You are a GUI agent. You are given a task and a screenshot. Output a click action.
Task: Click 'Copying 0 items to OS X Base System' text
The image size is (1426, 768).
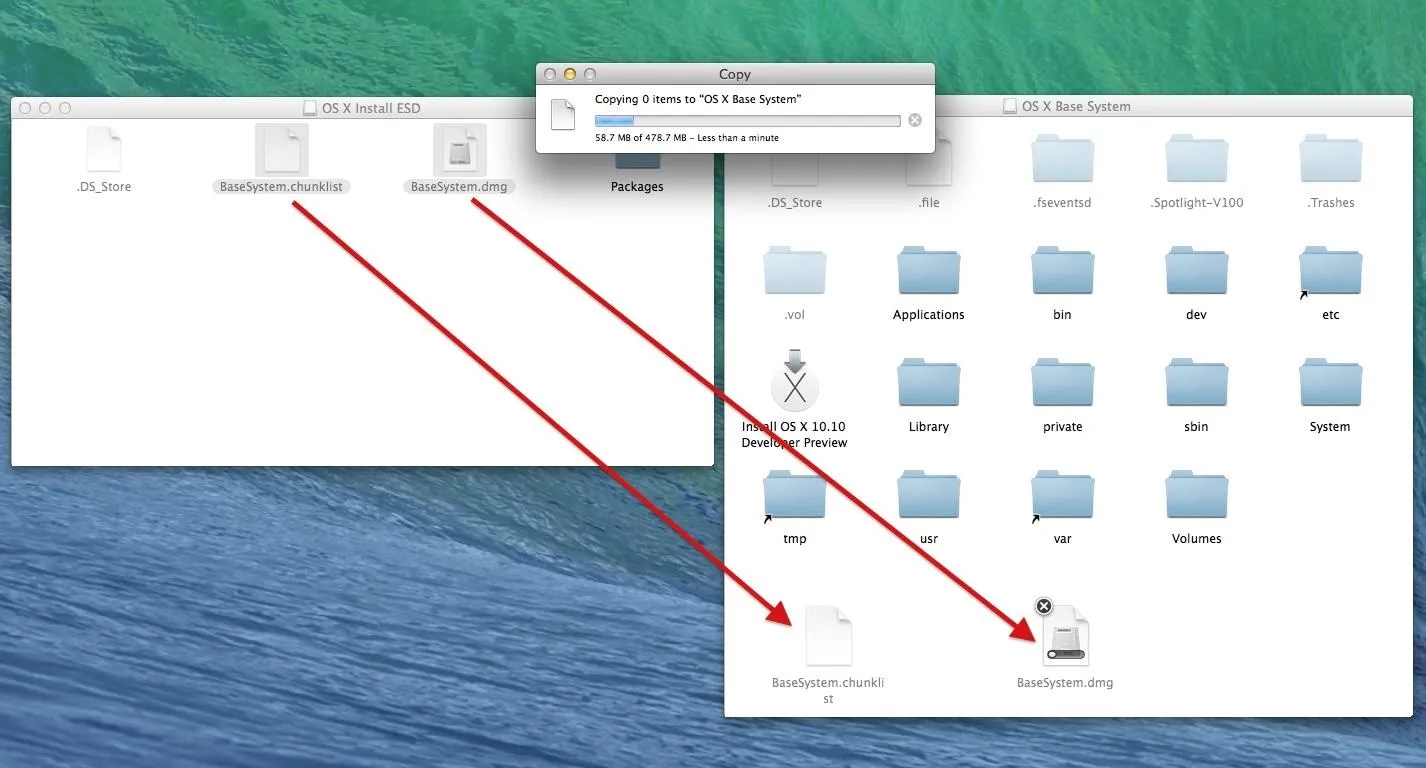698,99
